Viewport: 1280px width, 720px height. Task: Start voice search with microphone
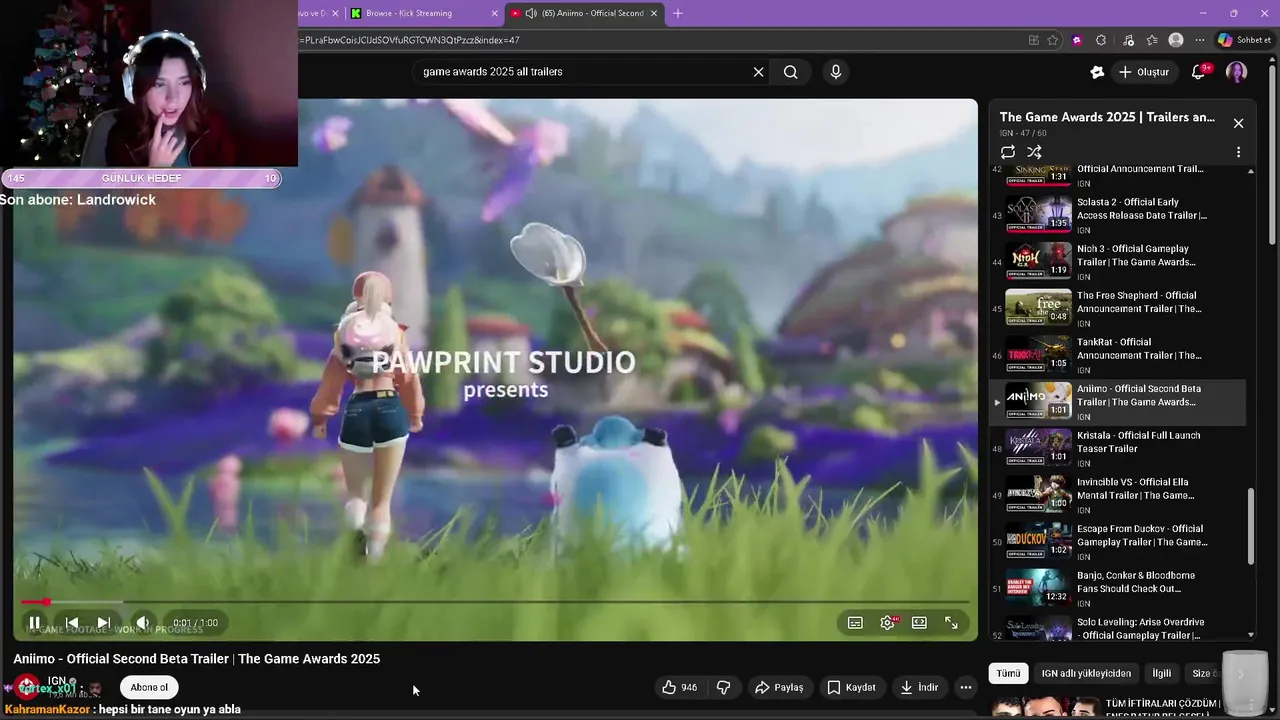click(x=836, y=72)
